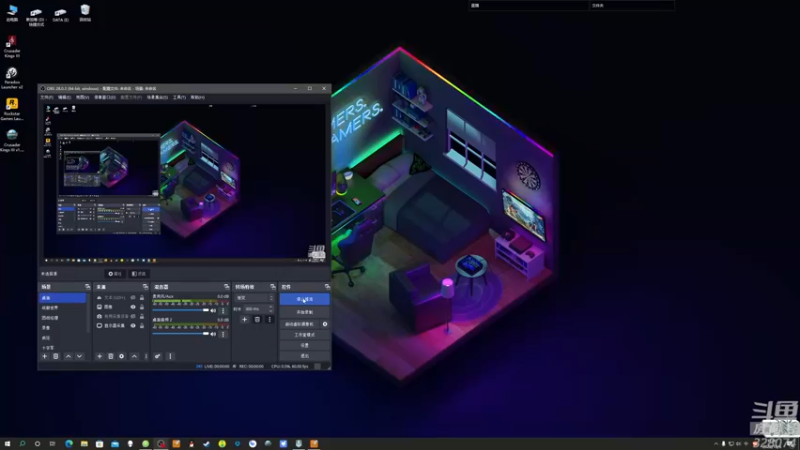The height and width of the screenshot is (450, 800).
Task: Lock the Text (GDI+) source
Action: (142, 297)
